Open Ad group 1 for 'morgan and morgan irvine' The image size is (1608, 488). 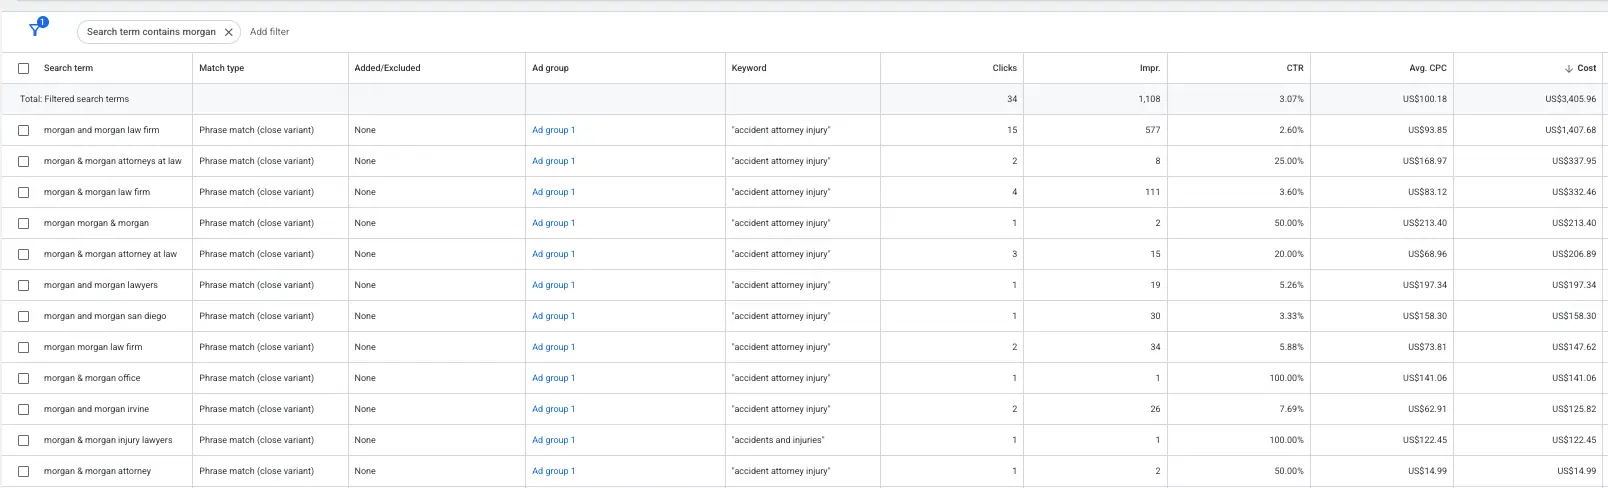(553, 409)
